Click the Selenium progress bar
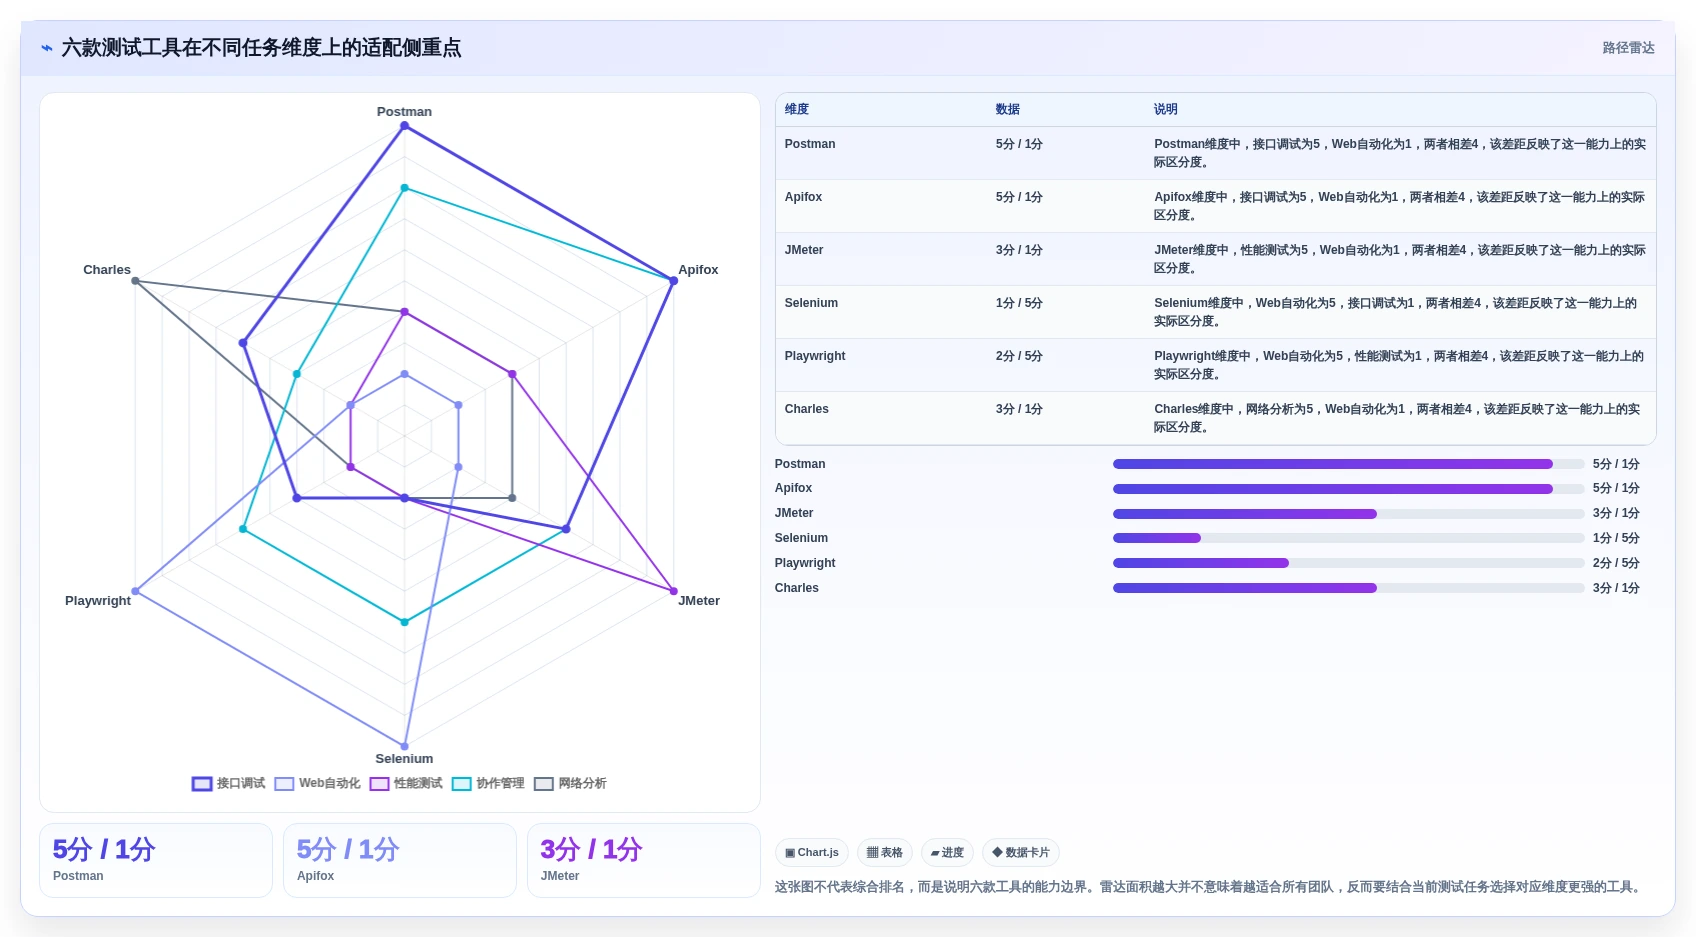This screenshot has width=1696, height=937. click(1349, 538)
